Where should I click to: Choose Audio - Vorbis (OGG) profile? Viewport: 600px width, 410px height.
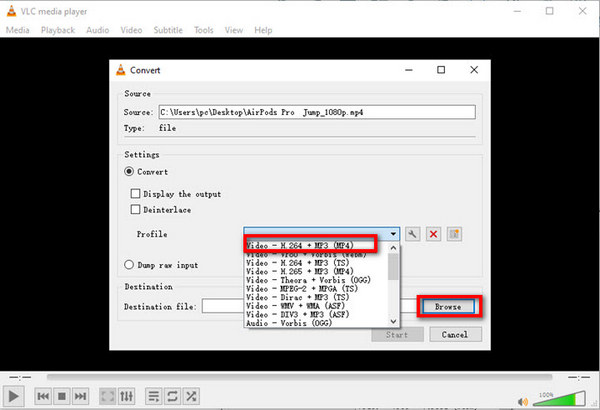click(316, 323)
